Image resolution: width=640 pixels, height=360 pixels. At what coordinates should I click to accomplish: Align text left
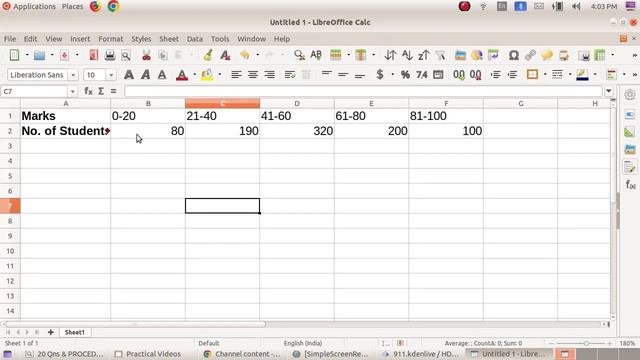(236, 75)
